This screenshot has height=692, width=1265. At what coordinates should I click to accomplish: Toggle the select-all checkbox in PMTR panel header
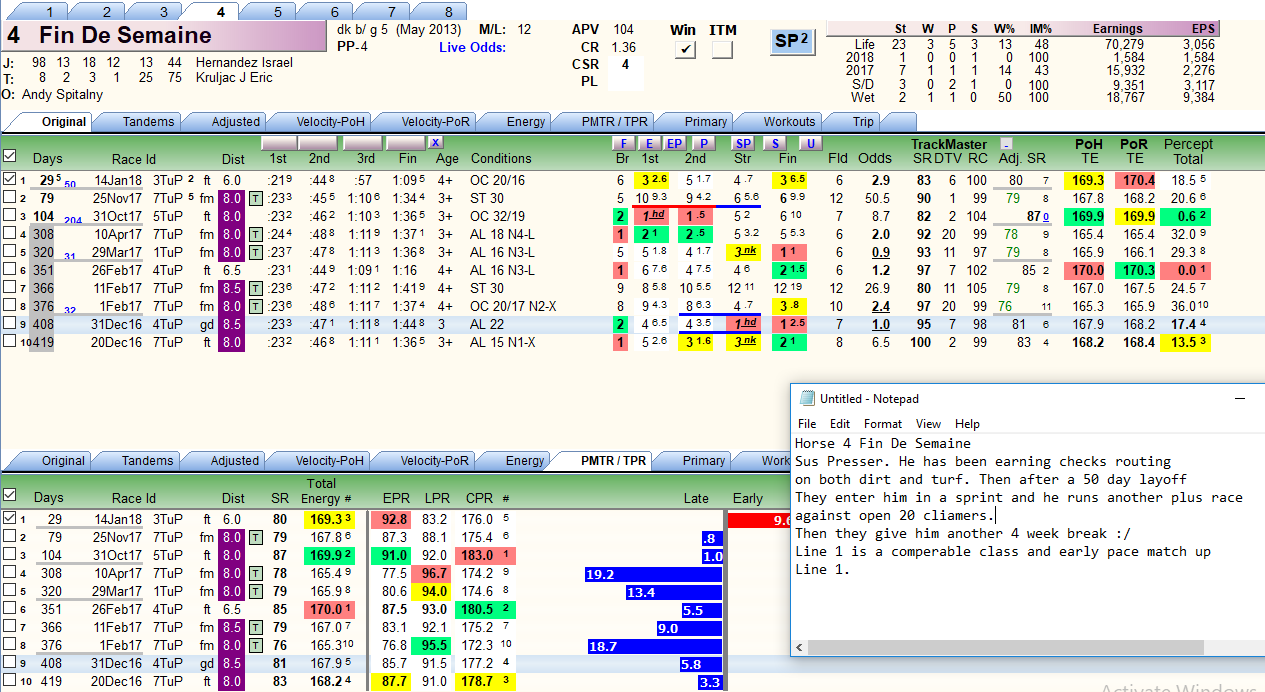point(9,494)
